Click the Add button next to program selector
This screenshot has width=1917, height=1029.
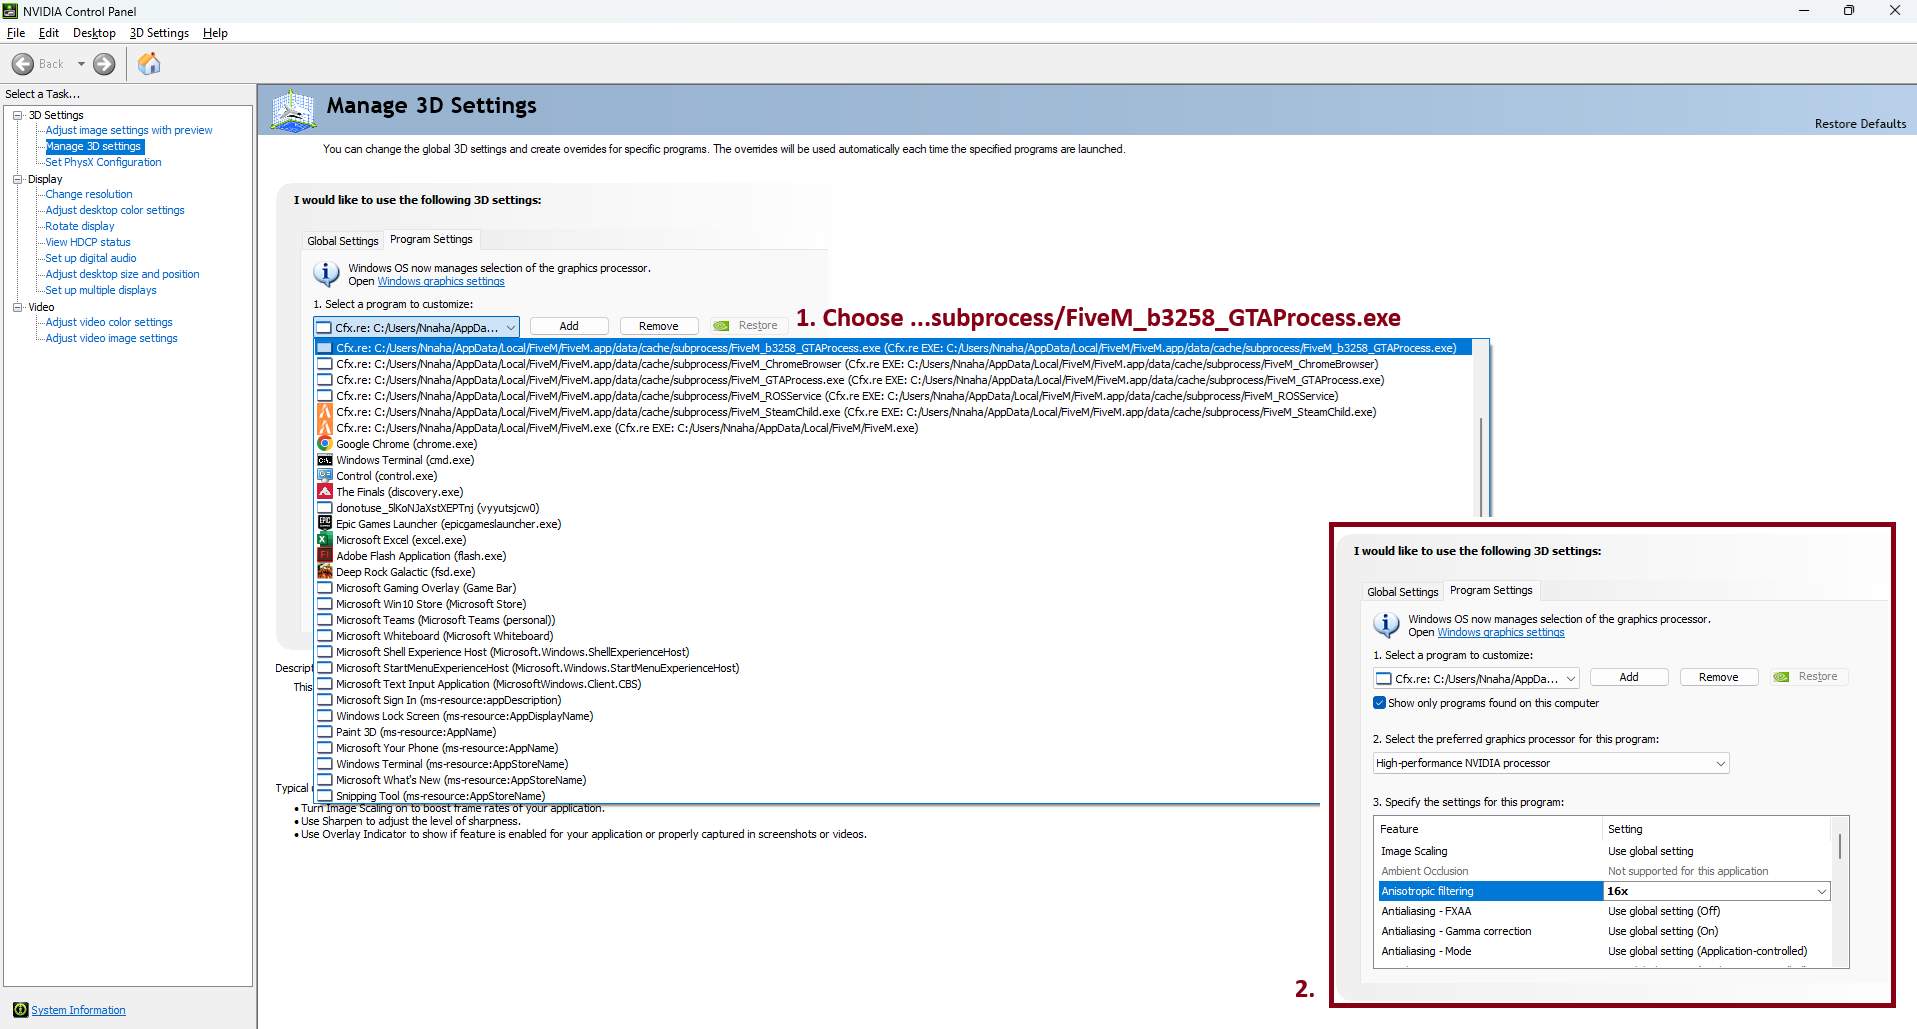click(568, 325)
